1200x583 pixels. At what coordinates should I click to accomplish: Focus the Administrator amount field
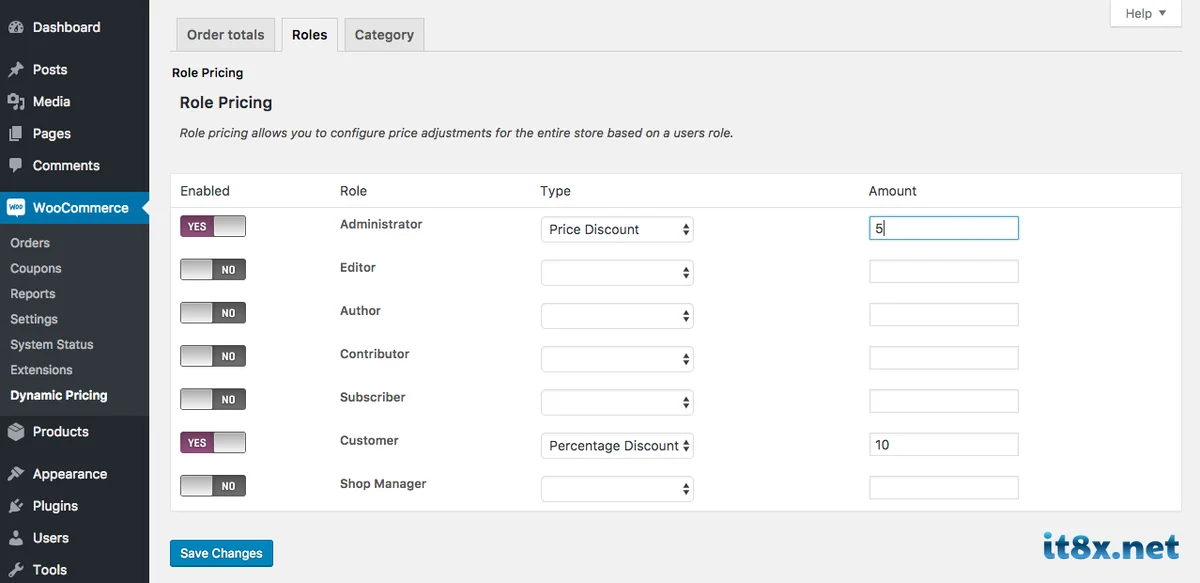(944, 228)
